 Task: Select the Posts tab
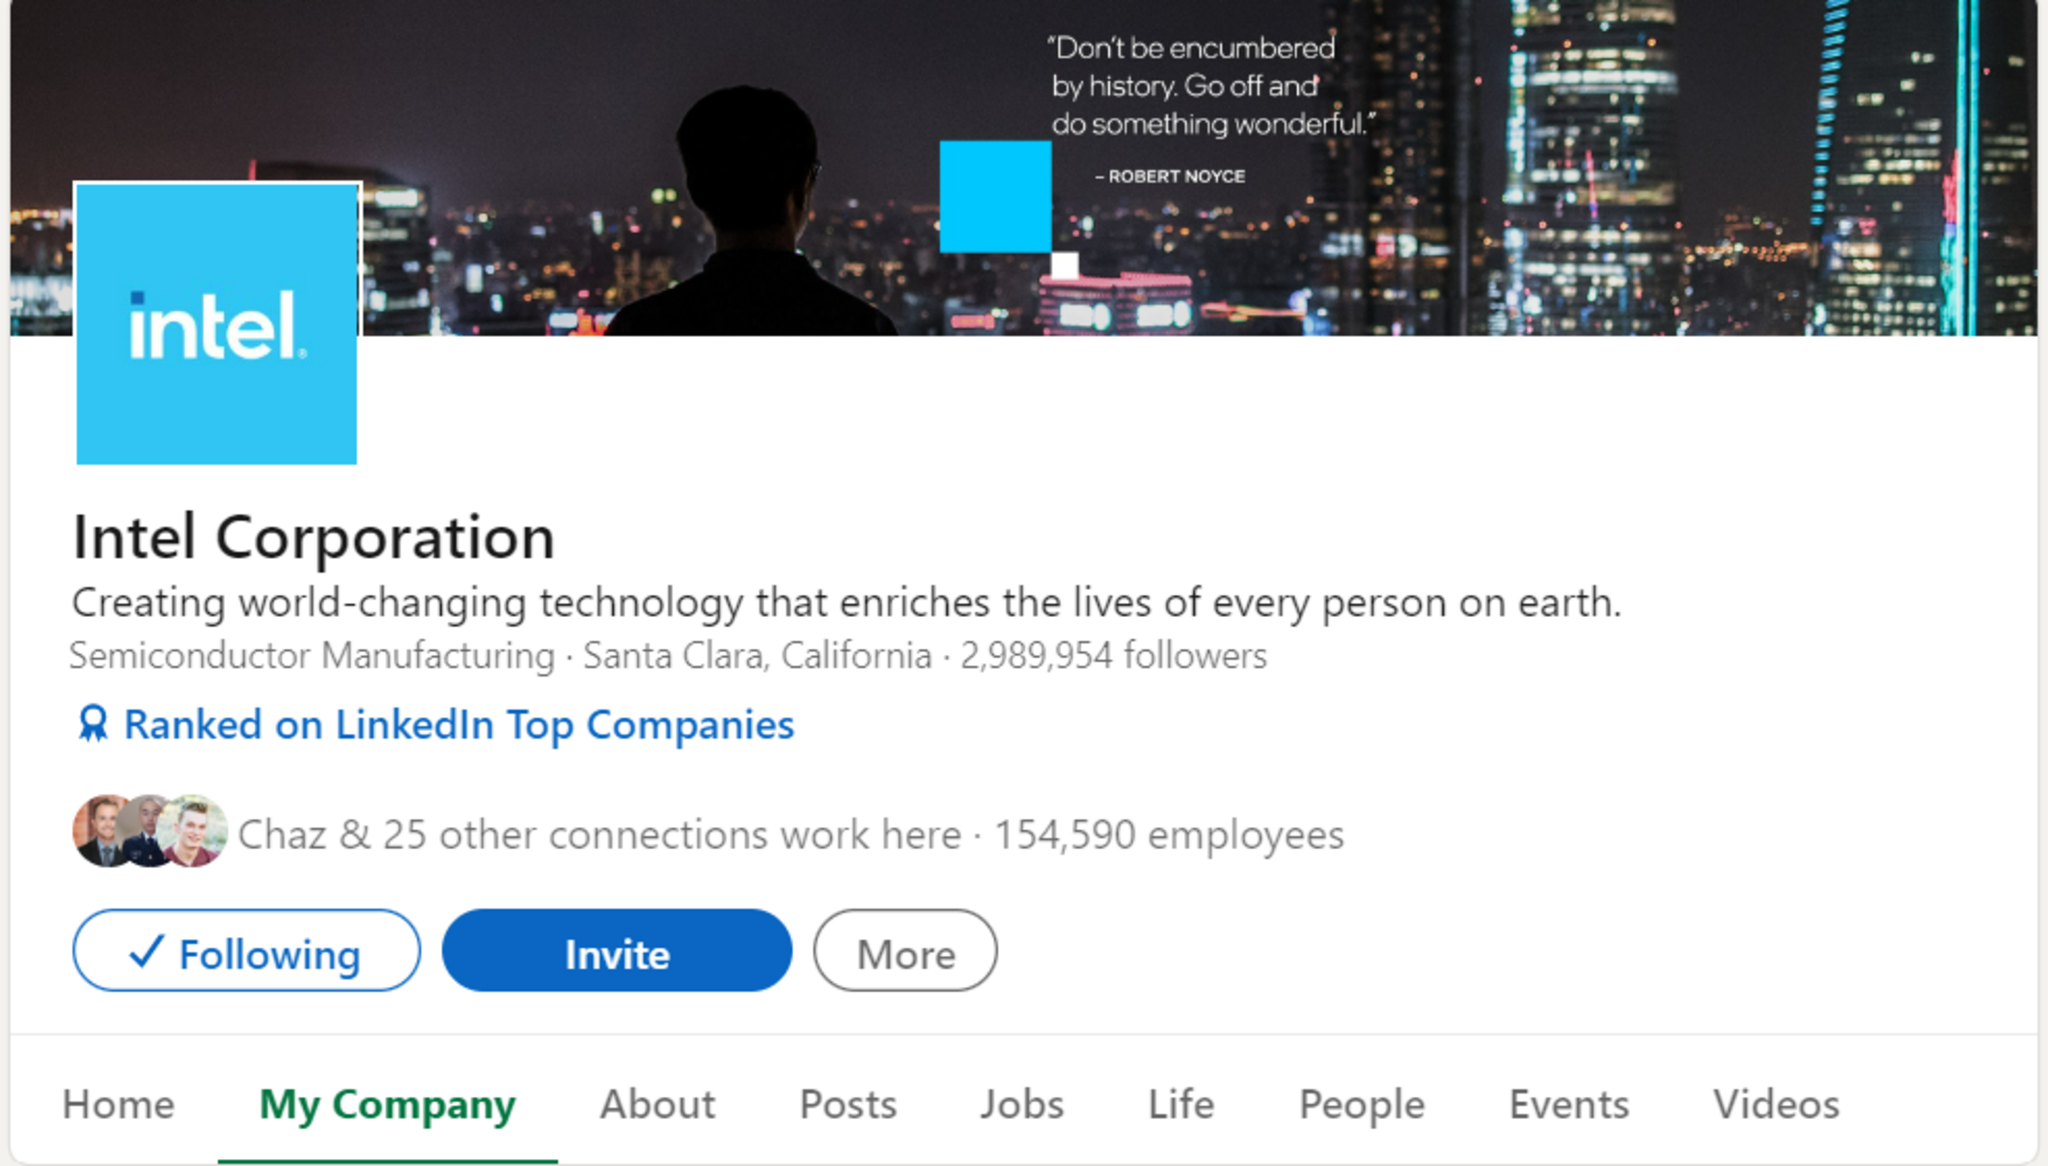point(848,1104)
